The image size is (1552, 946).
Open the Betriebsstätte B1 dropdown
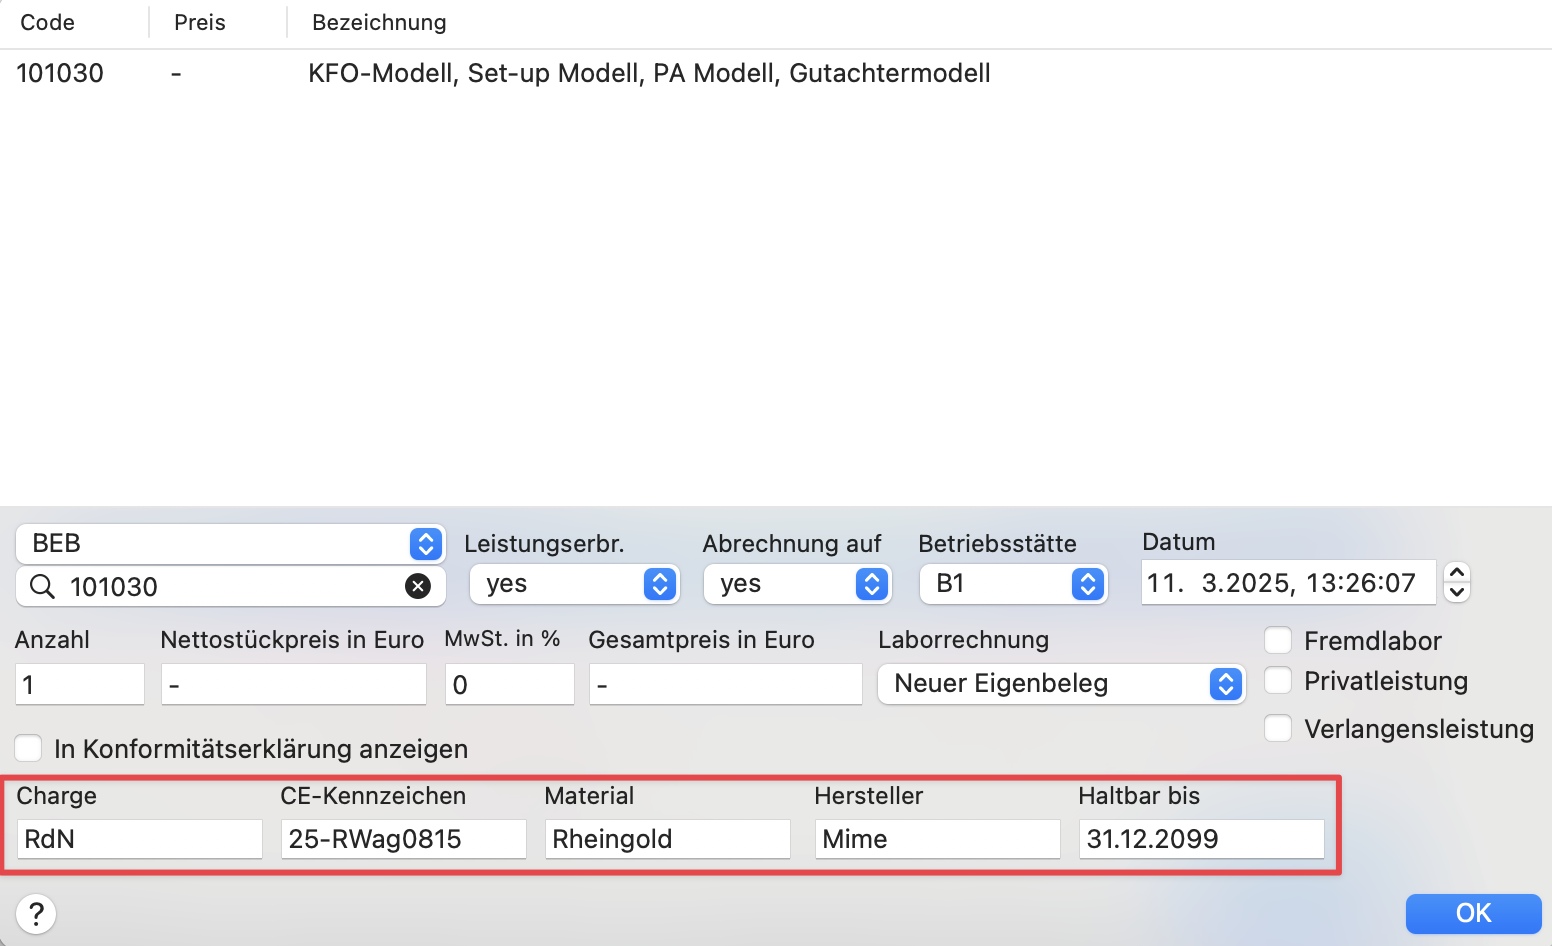pos(1013,584)
